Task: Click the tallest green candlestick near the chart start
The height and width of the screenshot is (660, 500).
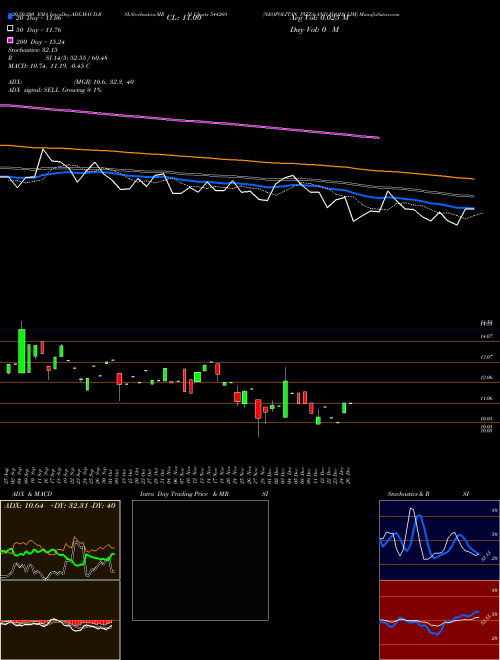Action: click(x=21, y=351)
